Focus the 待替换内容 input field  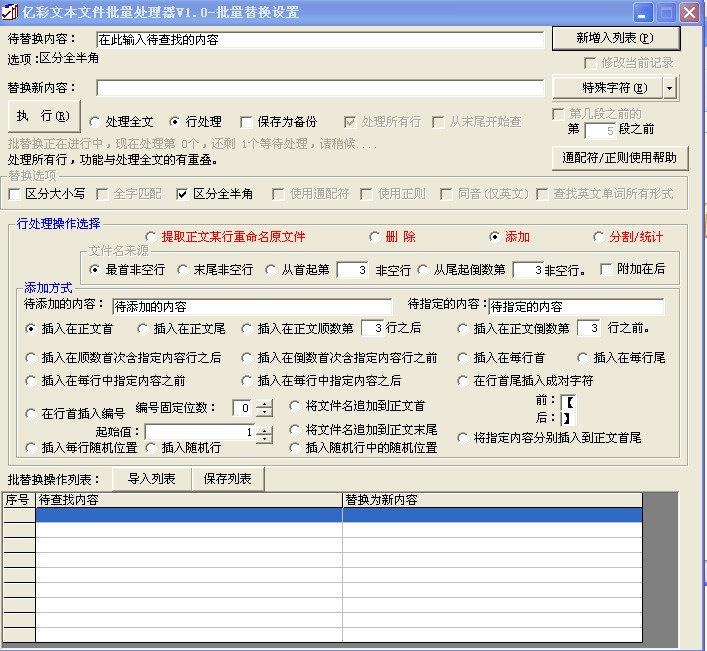320,40
